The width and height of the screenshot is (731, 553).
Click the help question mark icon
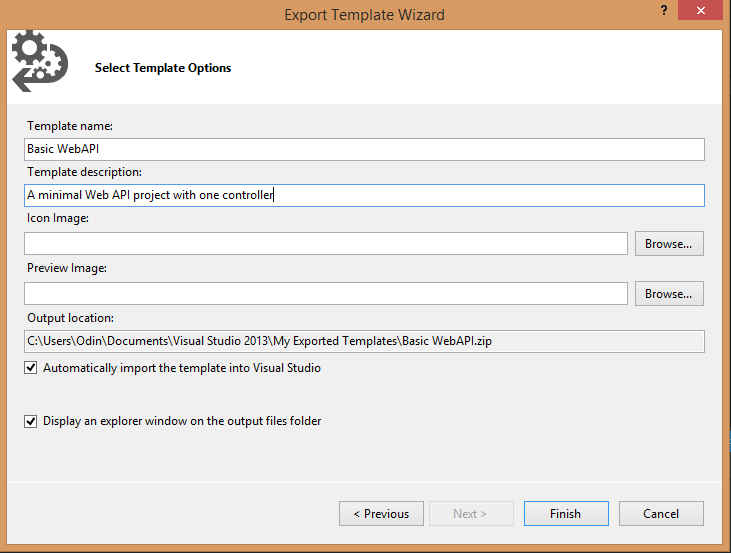[664, 10]
